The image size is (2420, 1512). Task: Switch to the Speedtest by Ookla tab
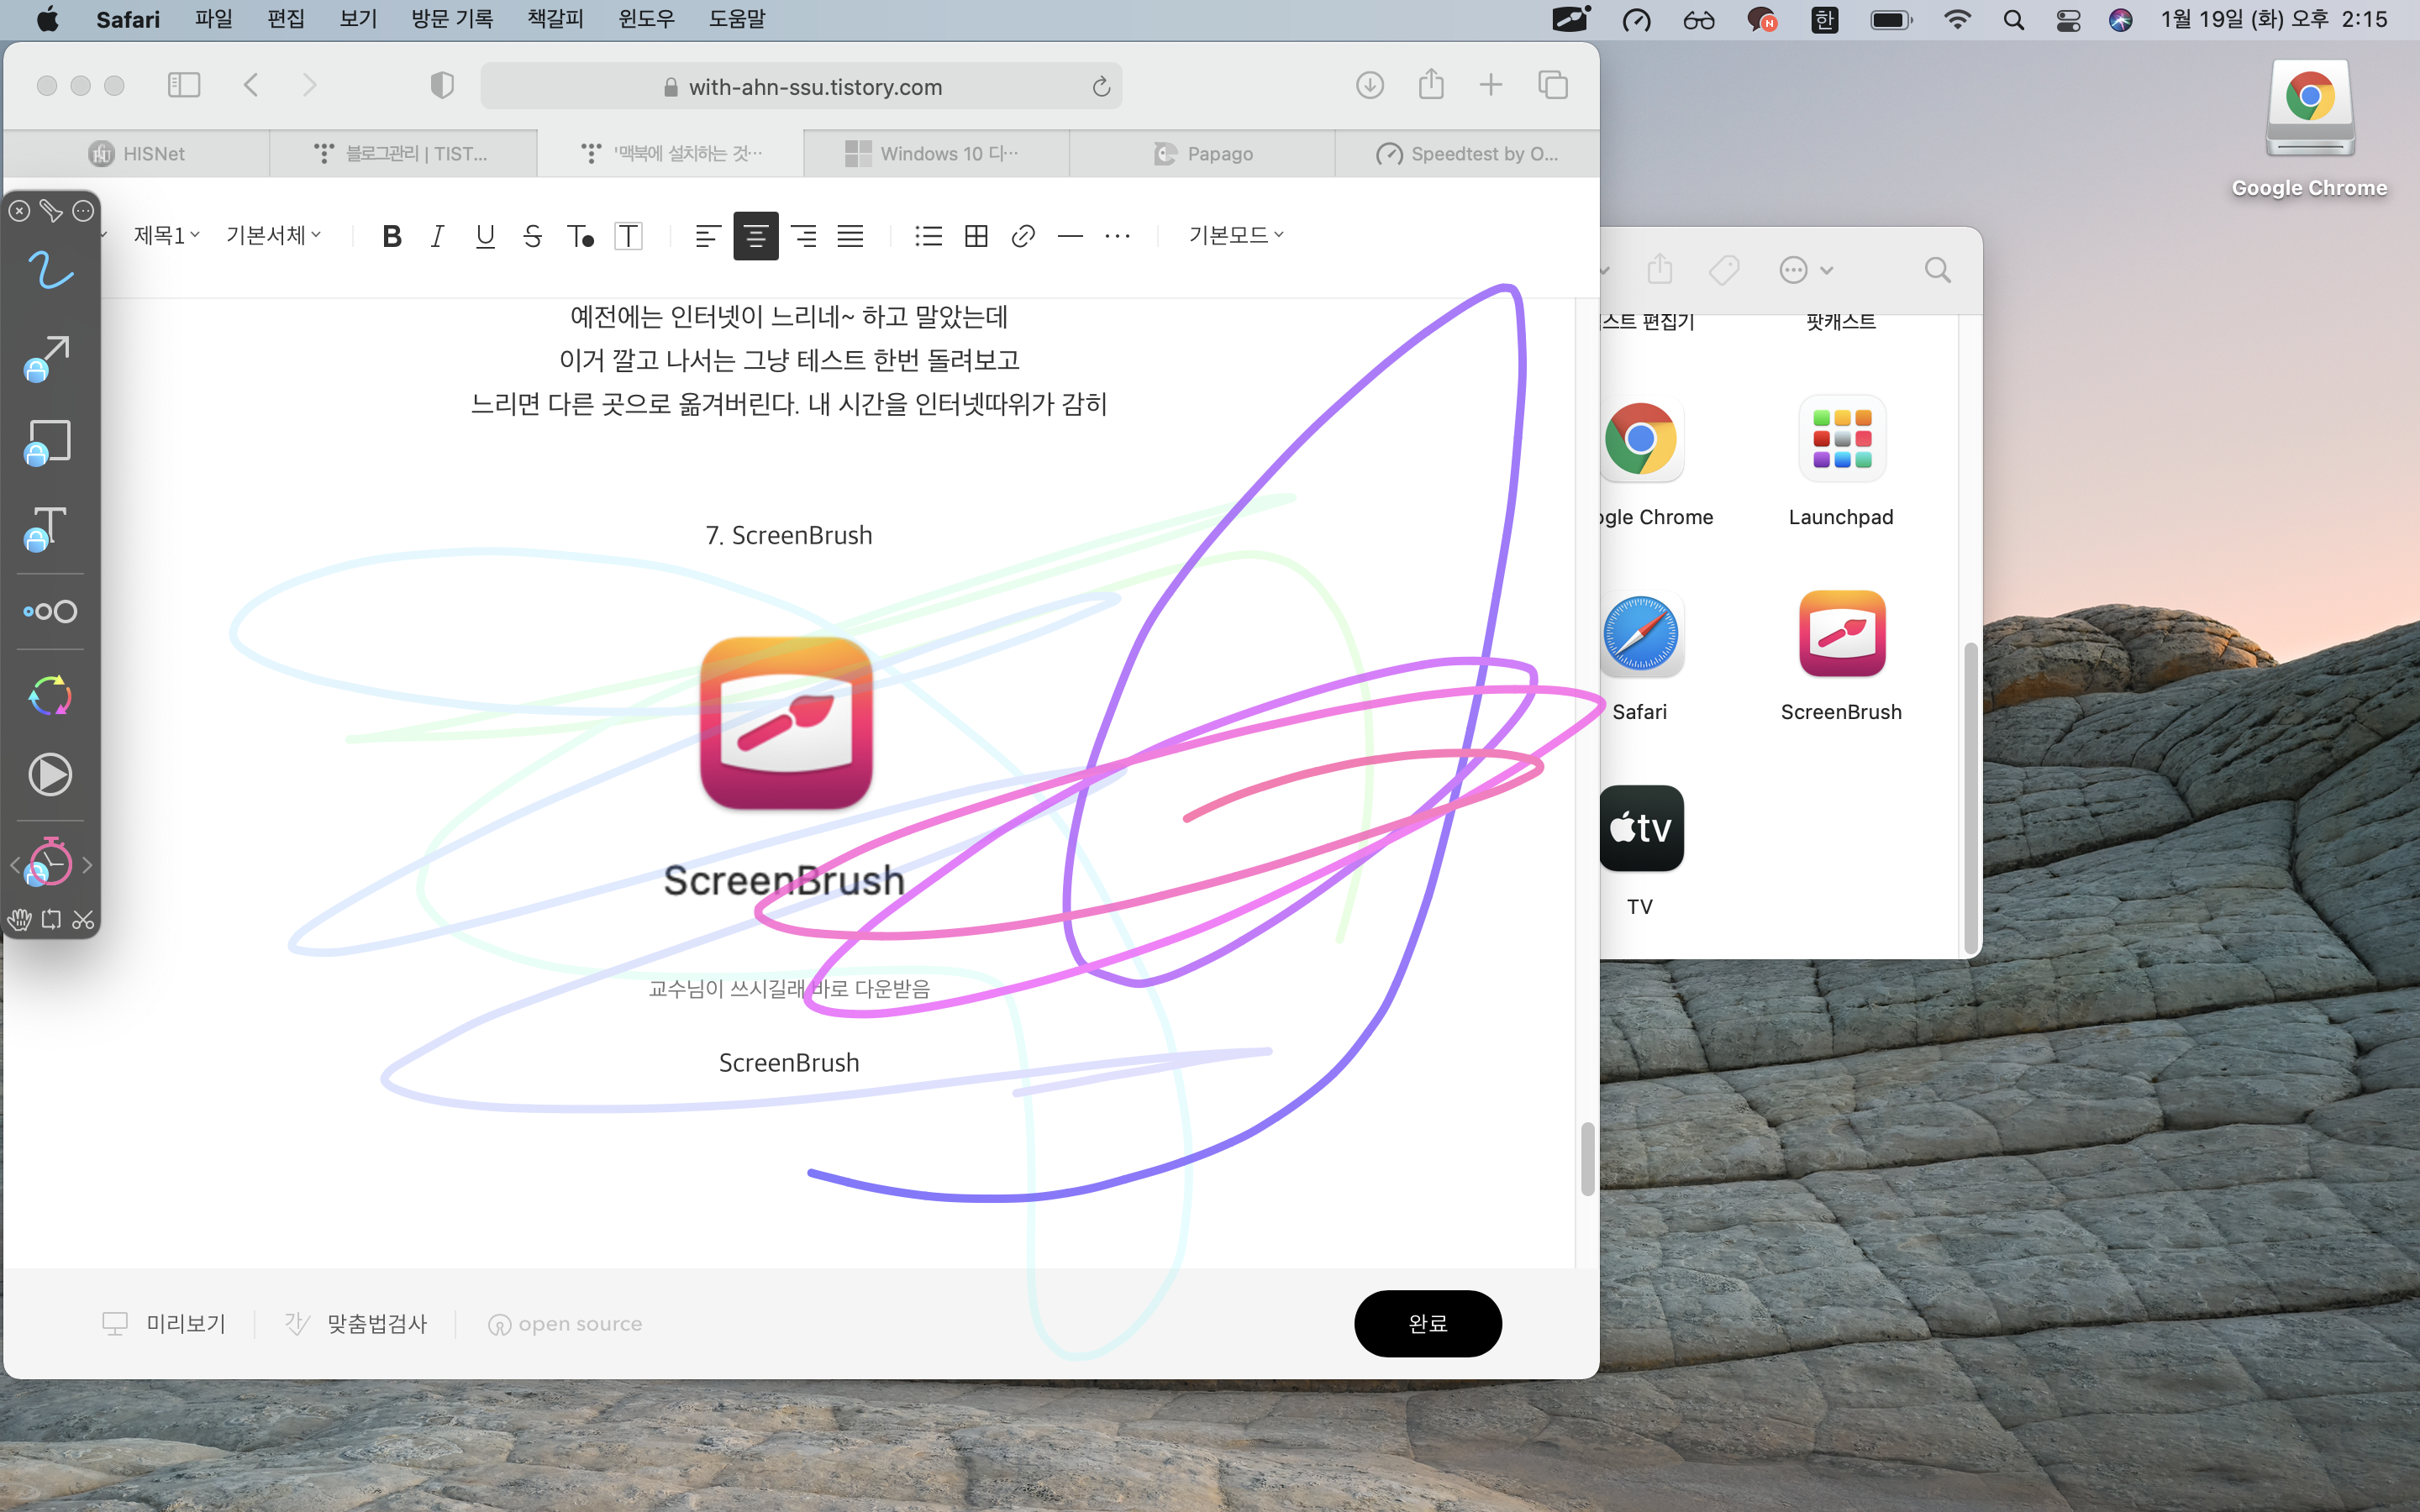(1468, 153)
